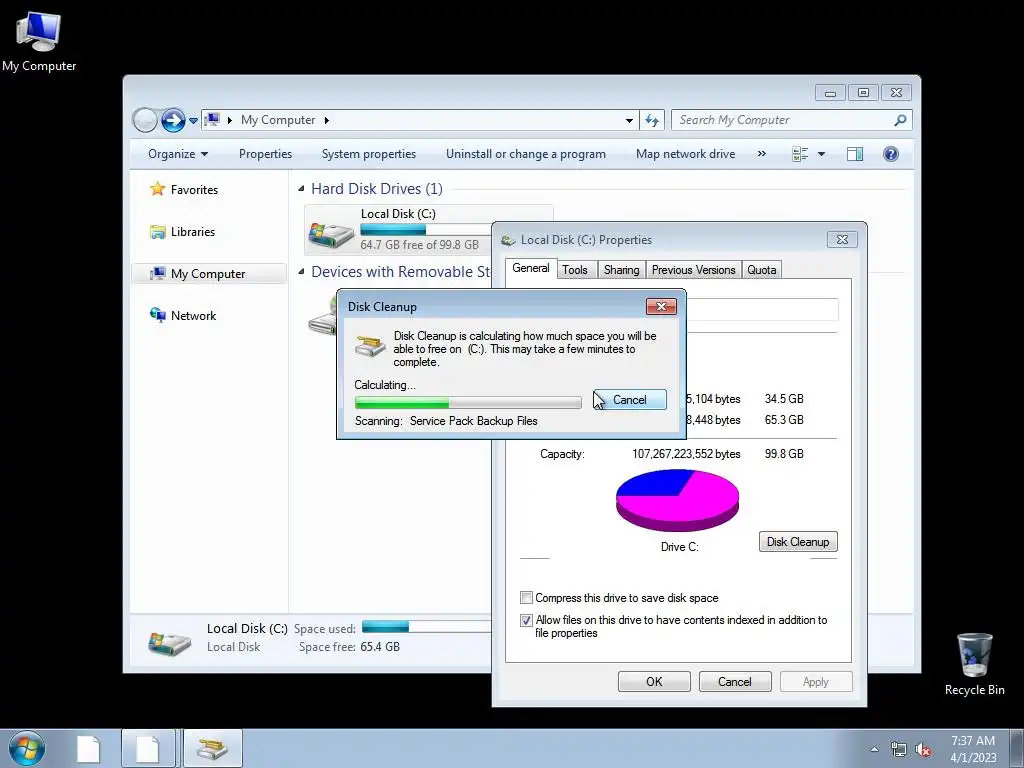Click Apply in Local Disk Properties
Image resolution: width=1024 pixels, height=768 pixels.
coord(816,682)
